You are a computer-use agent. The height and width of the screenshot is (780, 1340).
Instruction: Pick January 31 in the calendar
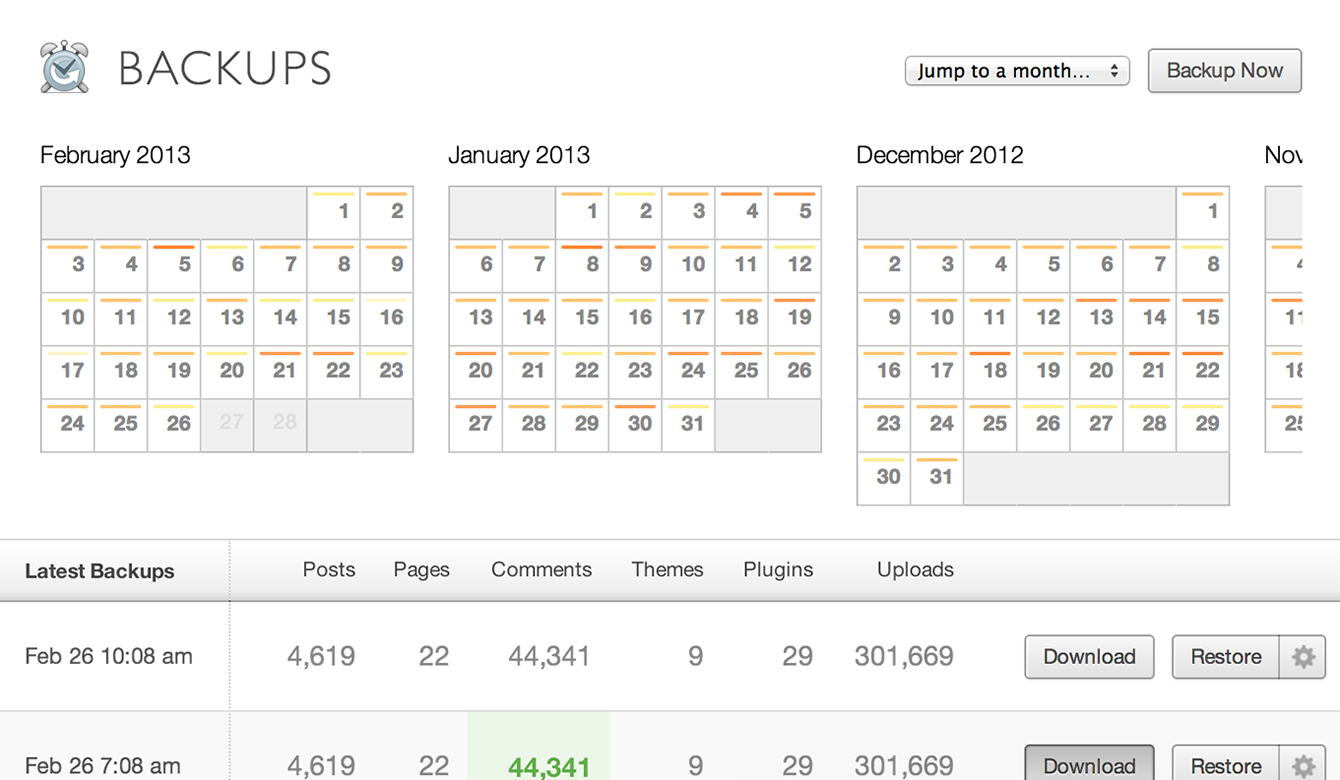tap(688, 425)
